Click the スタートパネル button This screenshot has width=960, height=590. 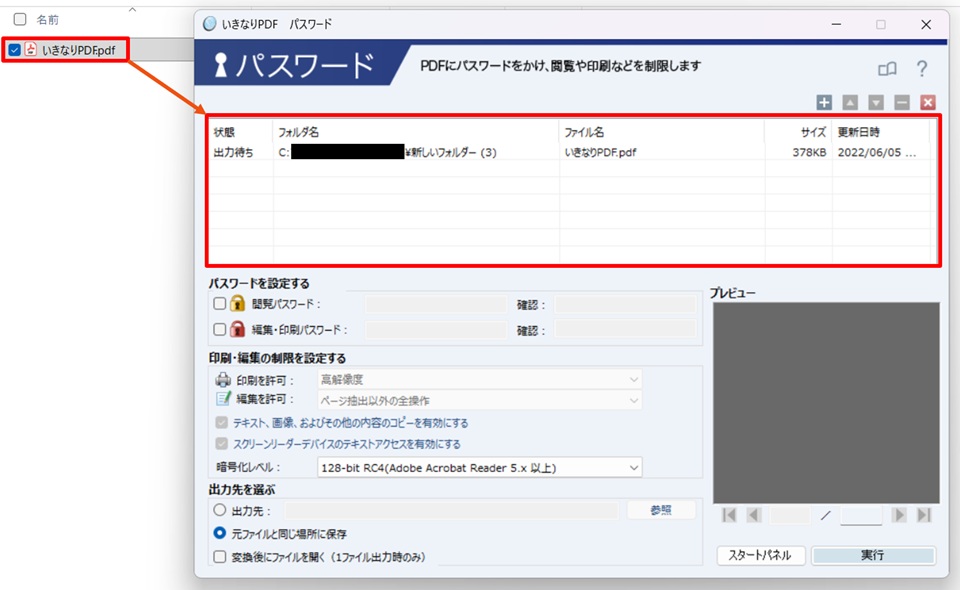coord(760,555)
